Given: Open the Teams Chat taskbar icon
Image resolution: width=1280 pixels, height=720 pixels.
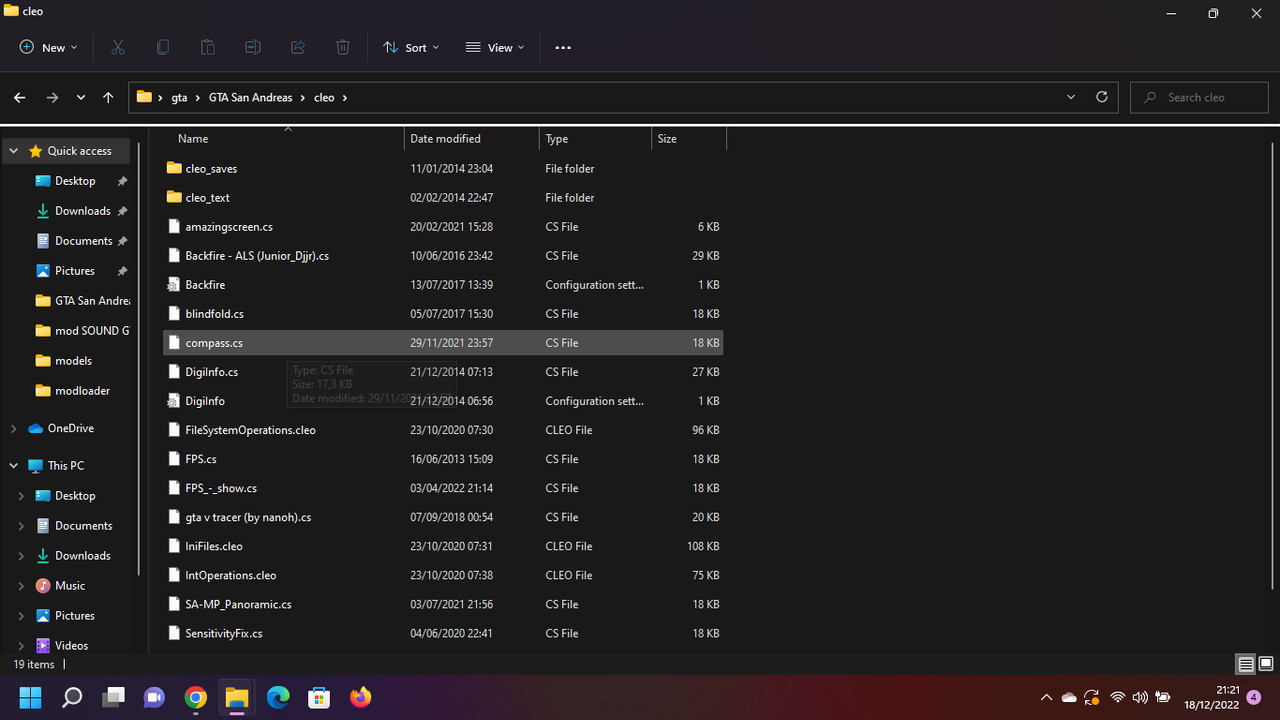Looking at the screenshot, I should pyautogui.click(x=154, y=697).
